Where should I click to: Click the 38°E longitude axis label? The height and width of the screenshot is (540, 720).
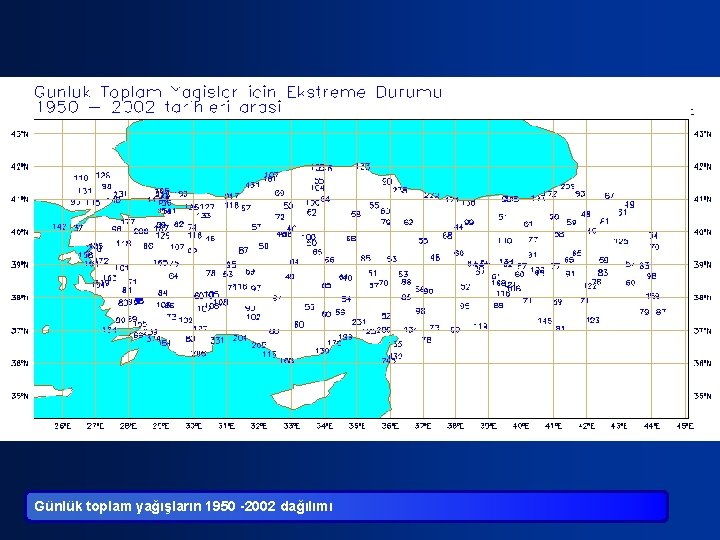pos(456,426)
